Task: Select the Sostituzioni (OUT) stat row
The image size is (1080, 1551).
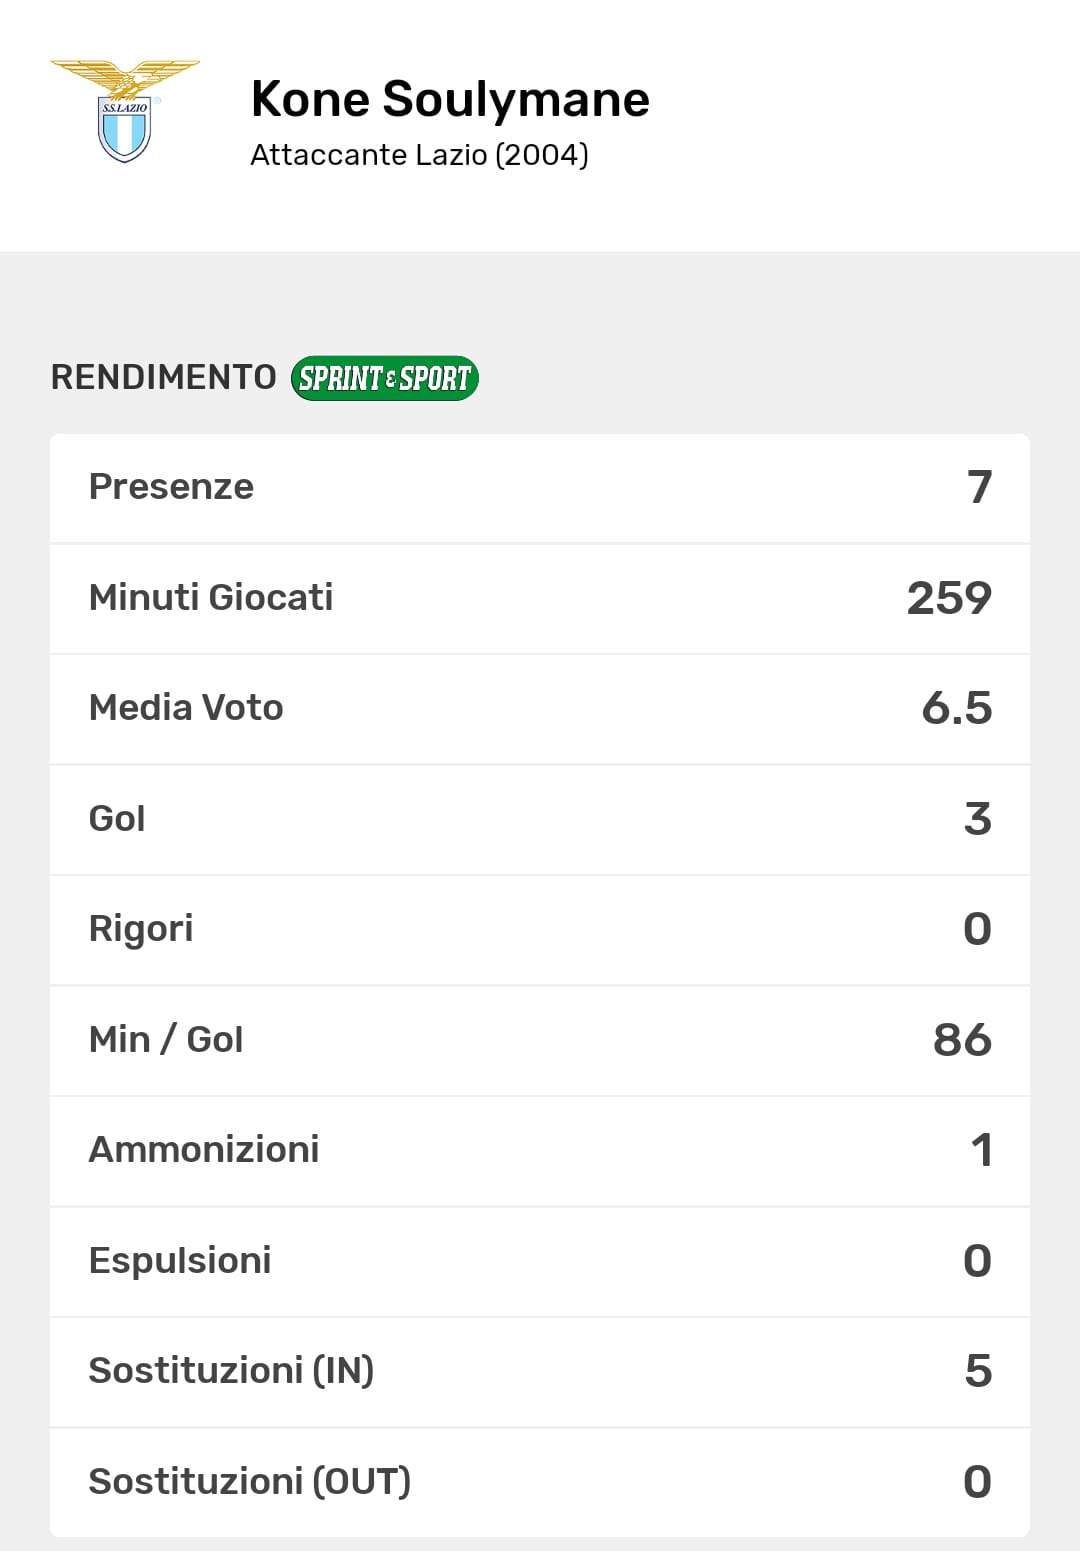Action: [540, 1482]
